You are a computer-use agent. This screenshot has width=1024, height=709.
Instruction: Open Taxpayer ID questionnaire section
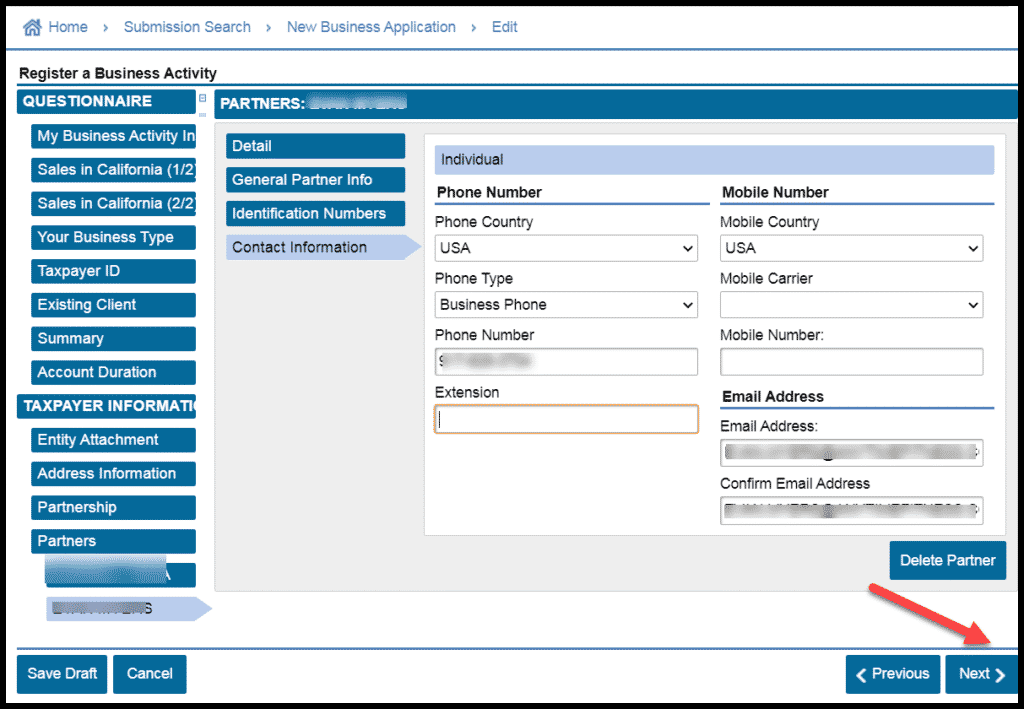click(x=106, y=271)
